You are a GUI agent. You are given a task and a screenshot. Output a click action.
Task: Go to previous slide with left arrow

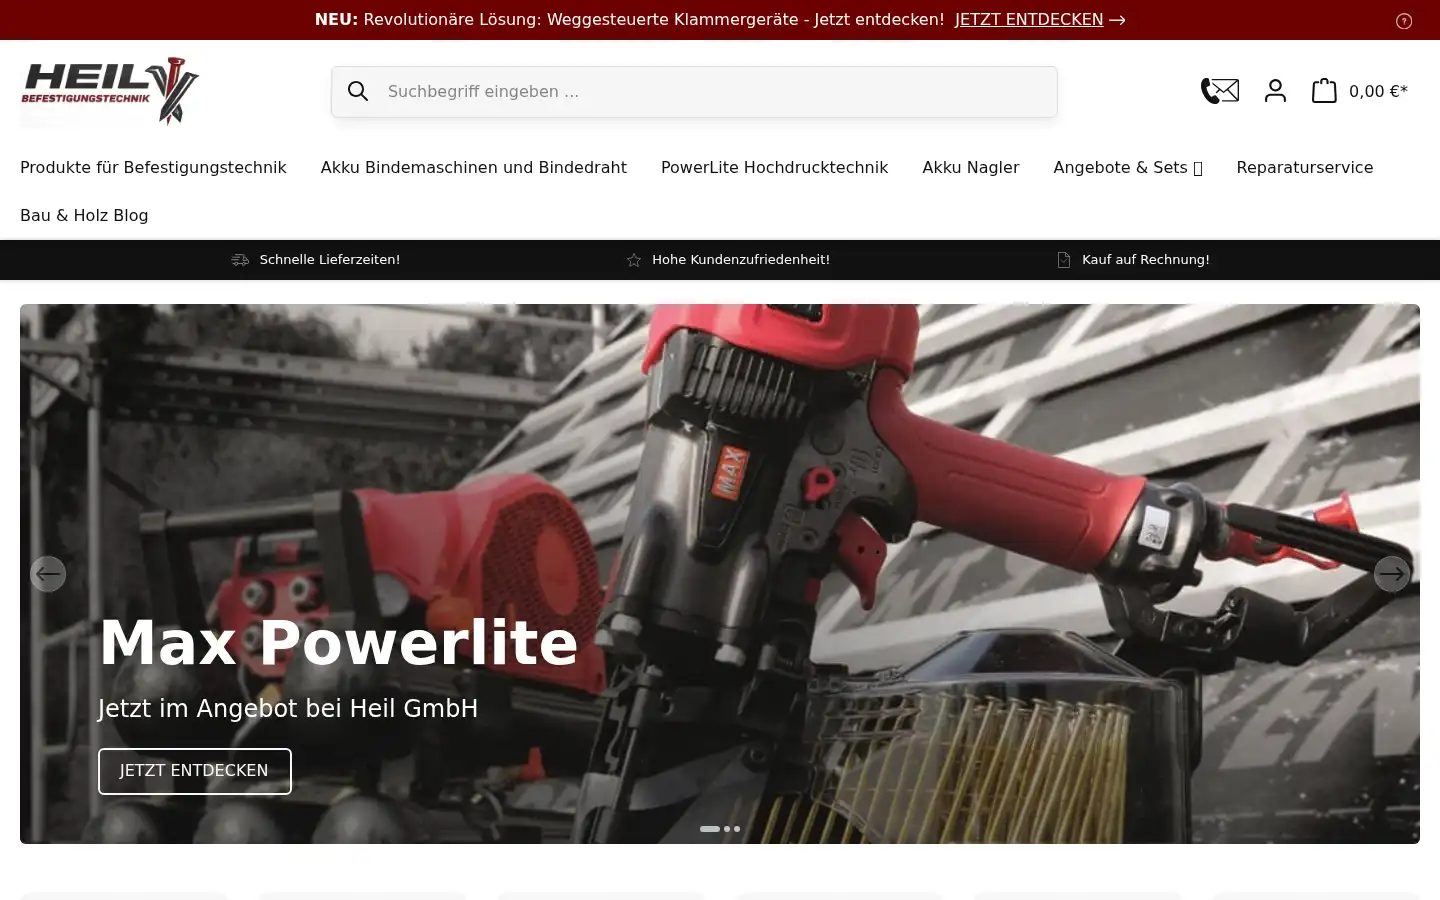point(48,574)
